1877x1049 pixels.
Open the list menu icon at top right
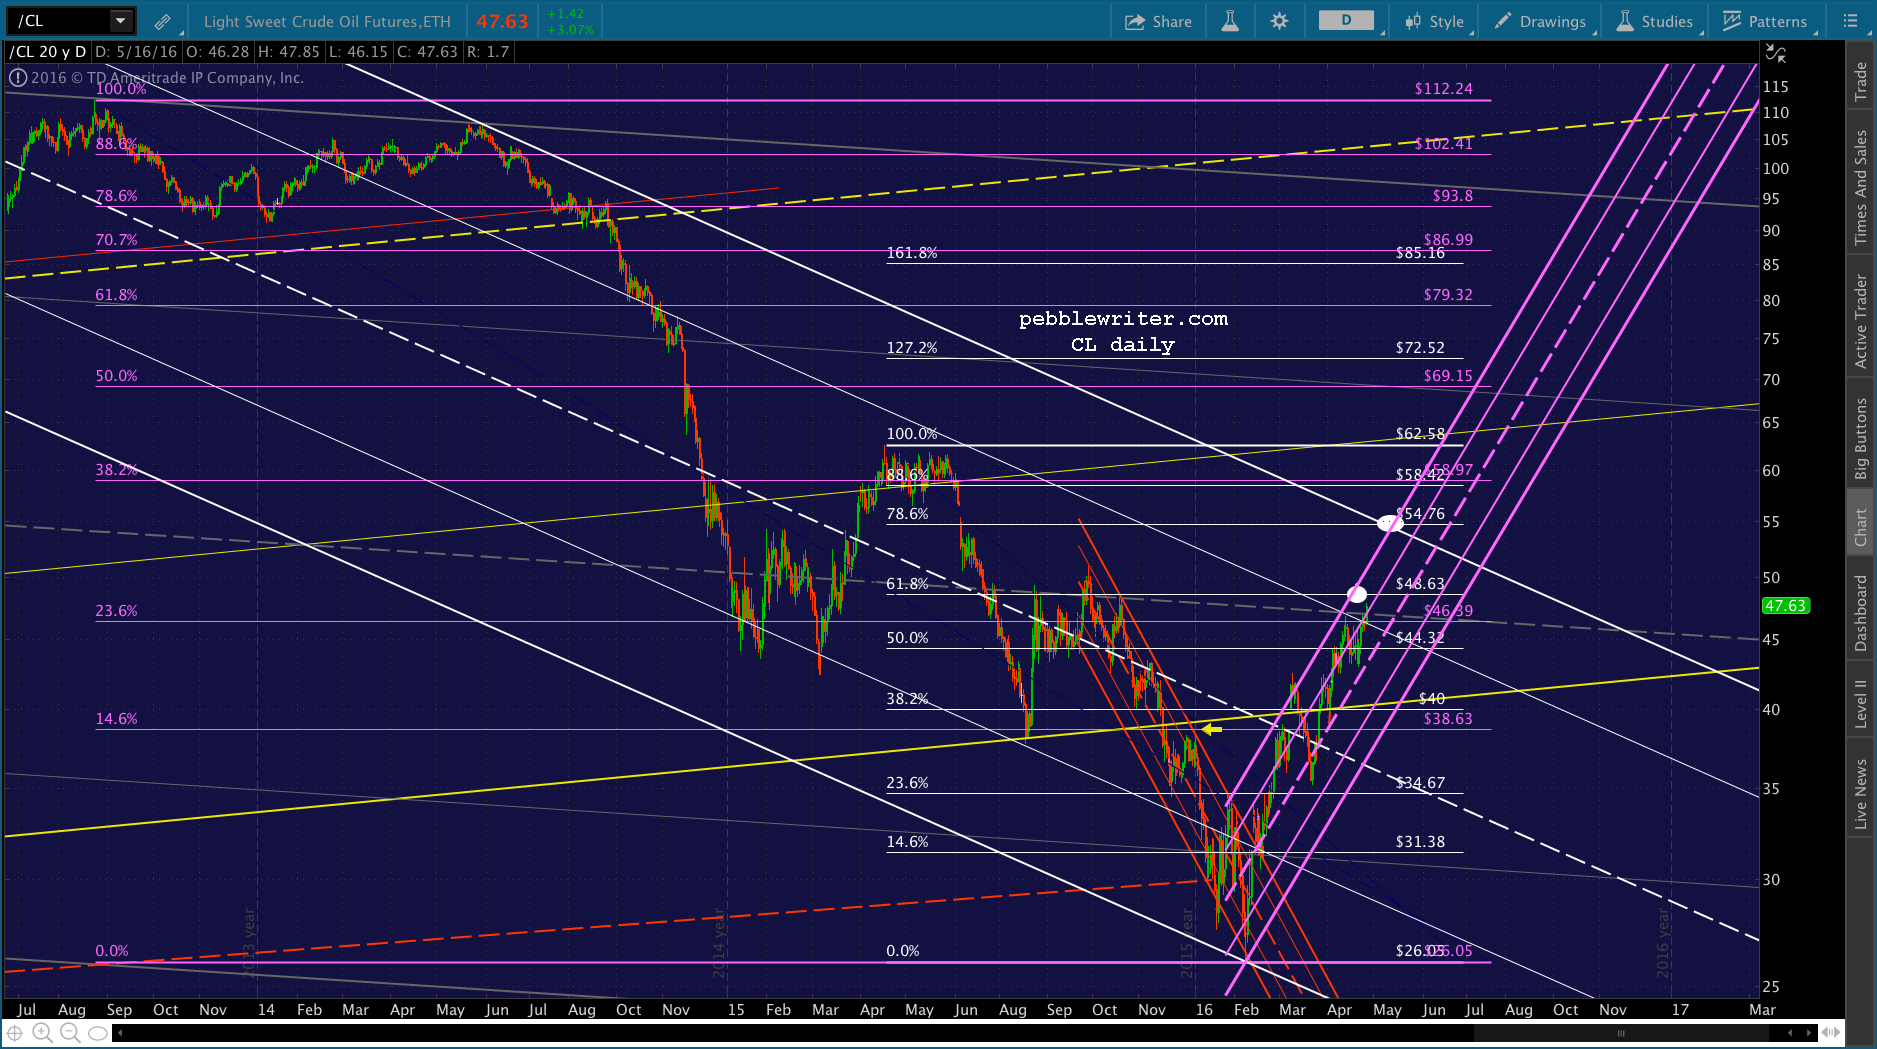[1851, 21]
